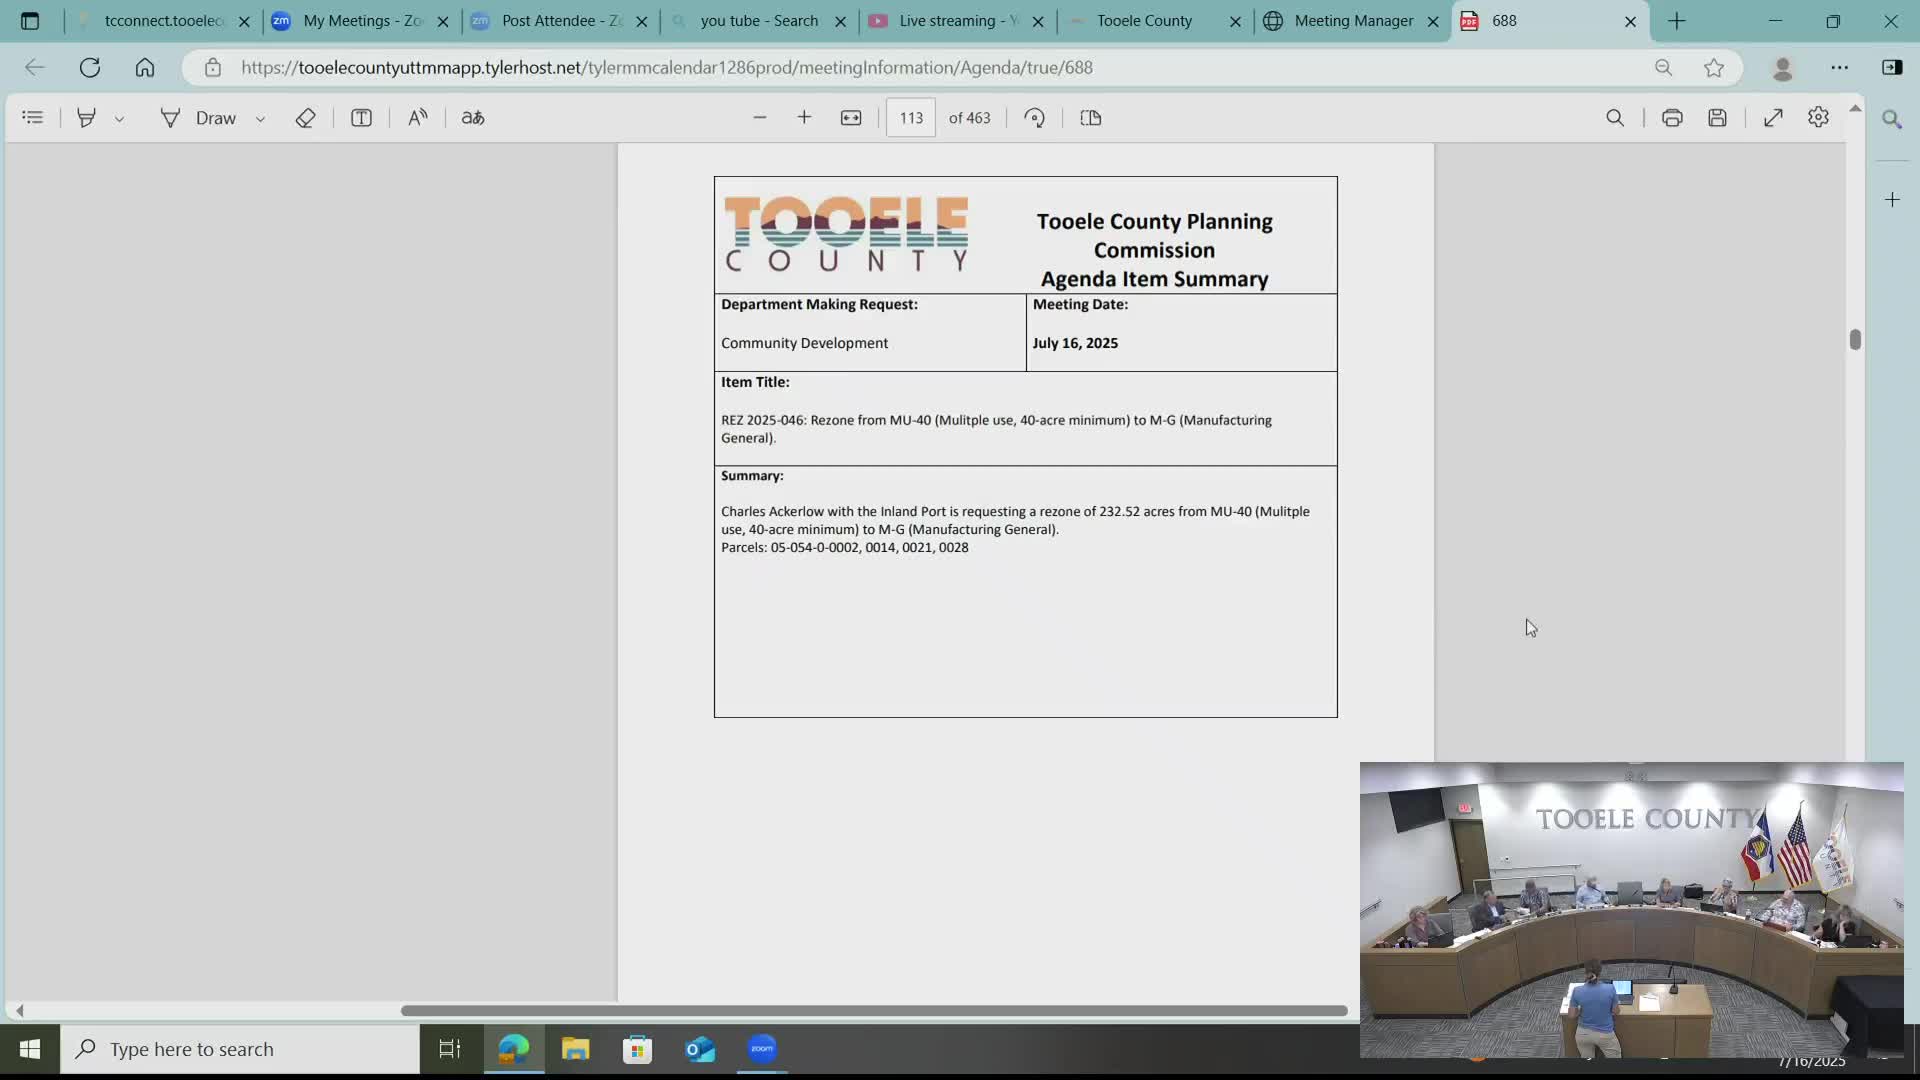Expand the Draw options dropdown arrow
1920x1080 pixels.
260,119
